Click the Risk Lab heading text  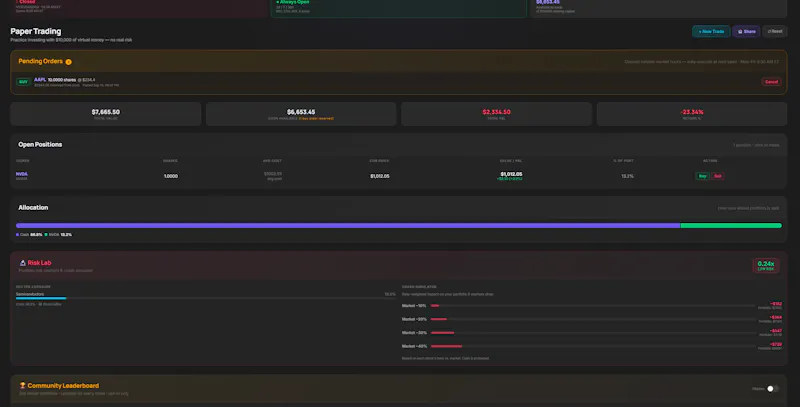pos(39,263)
